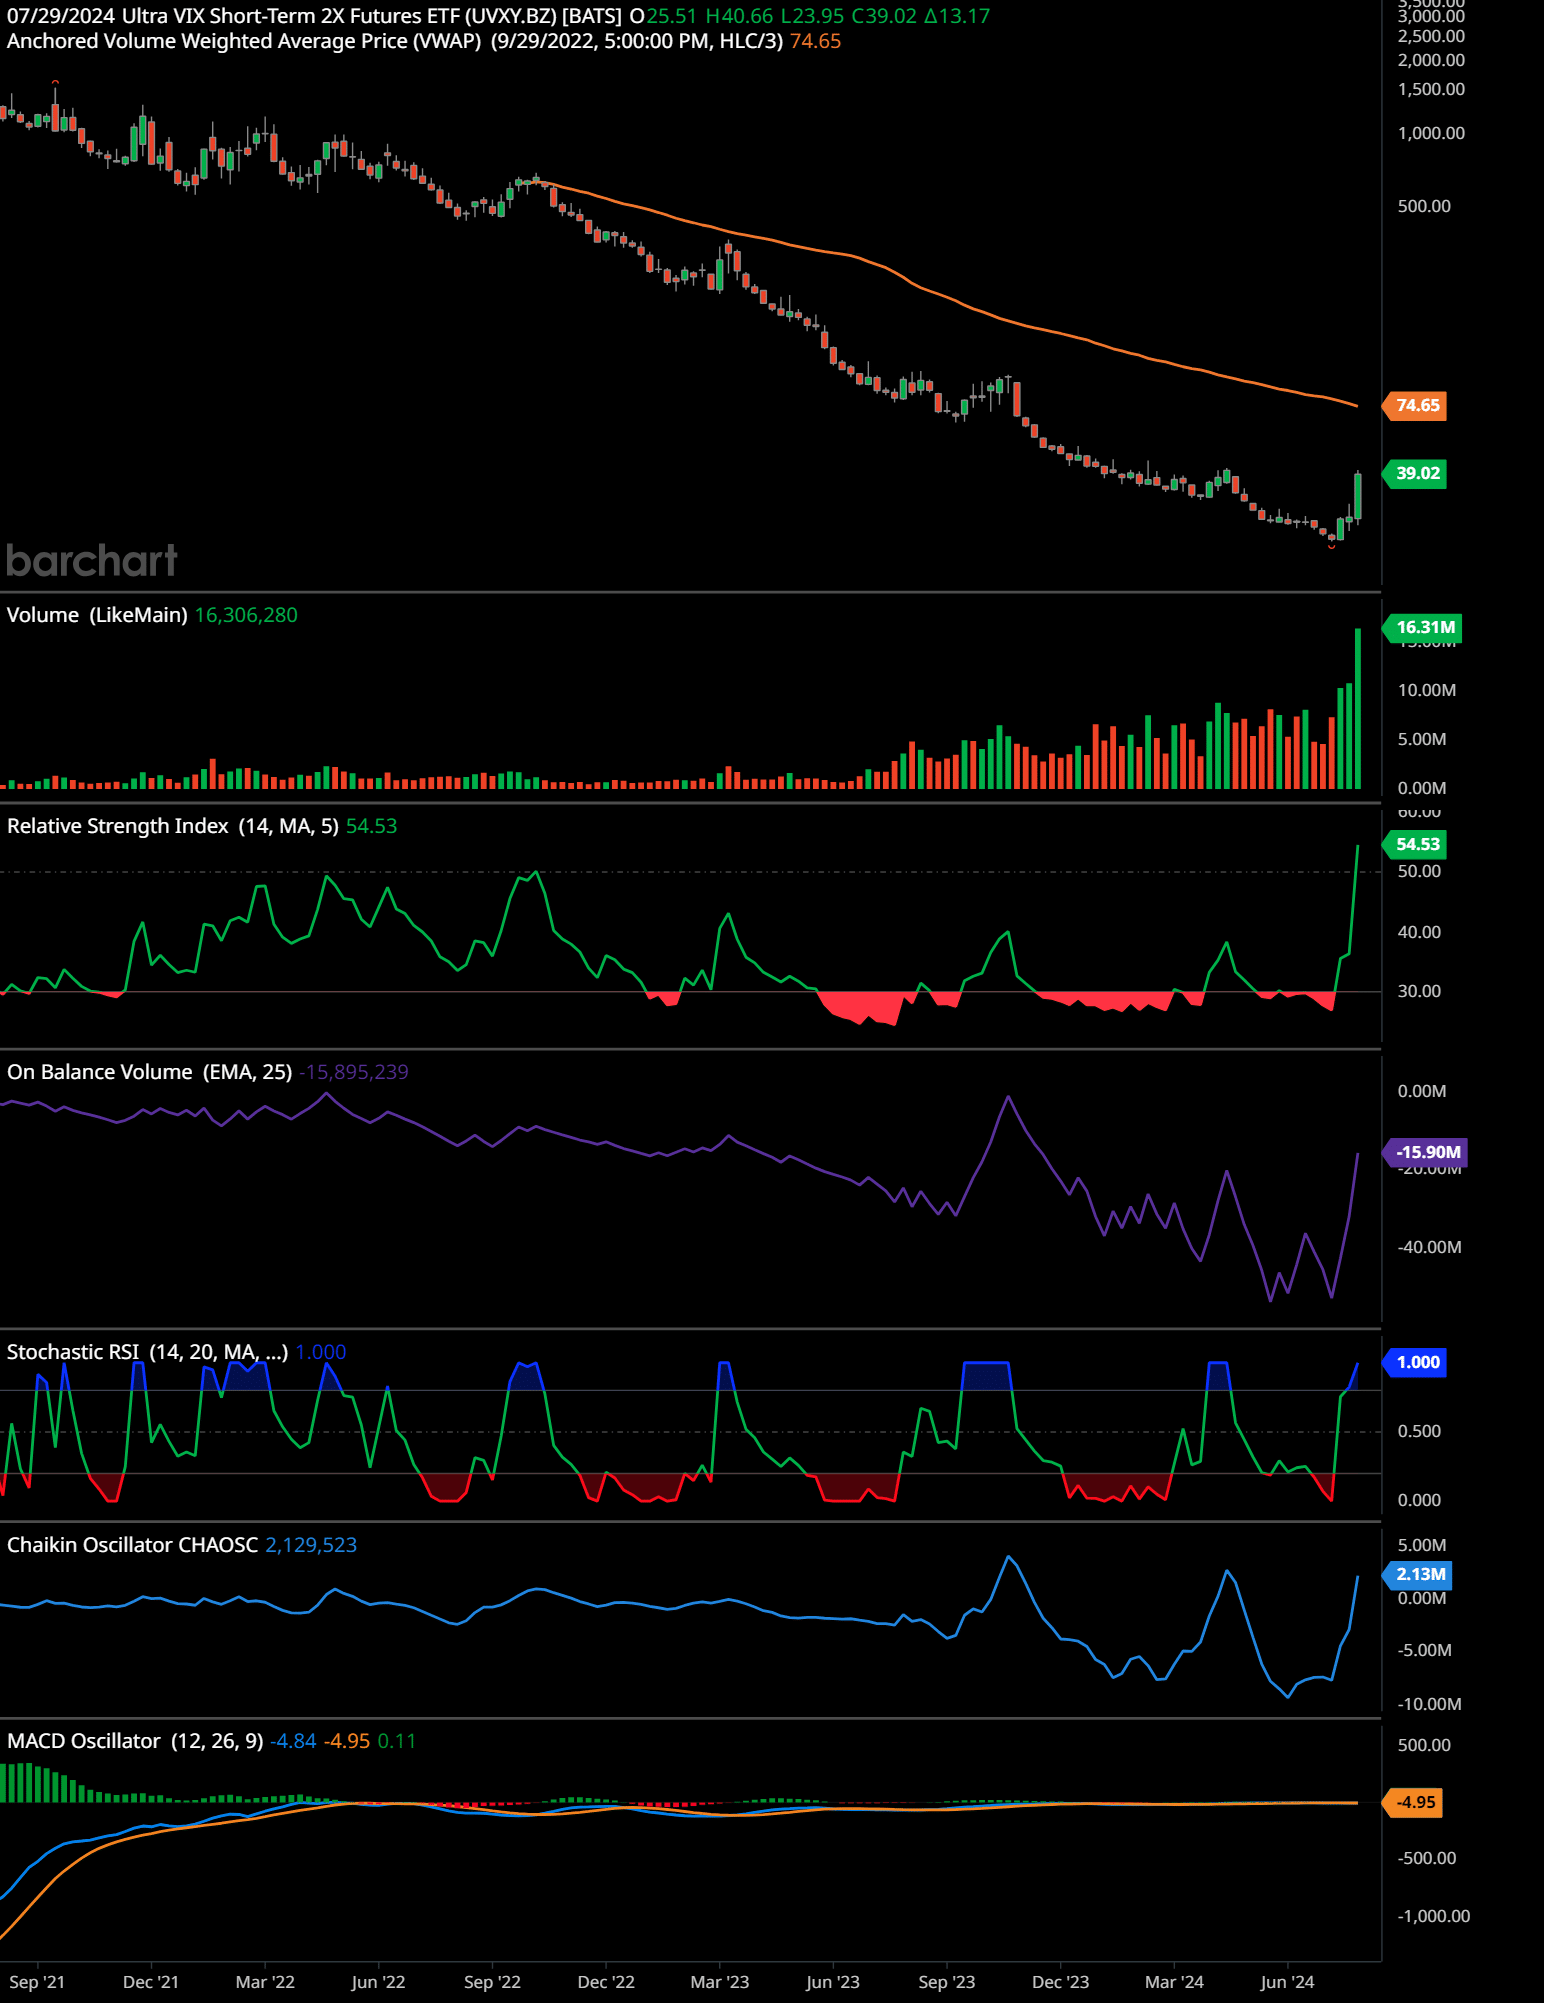
Task: Click the Volume (LikeMain) indicator label
Action: tap(97, 616)
